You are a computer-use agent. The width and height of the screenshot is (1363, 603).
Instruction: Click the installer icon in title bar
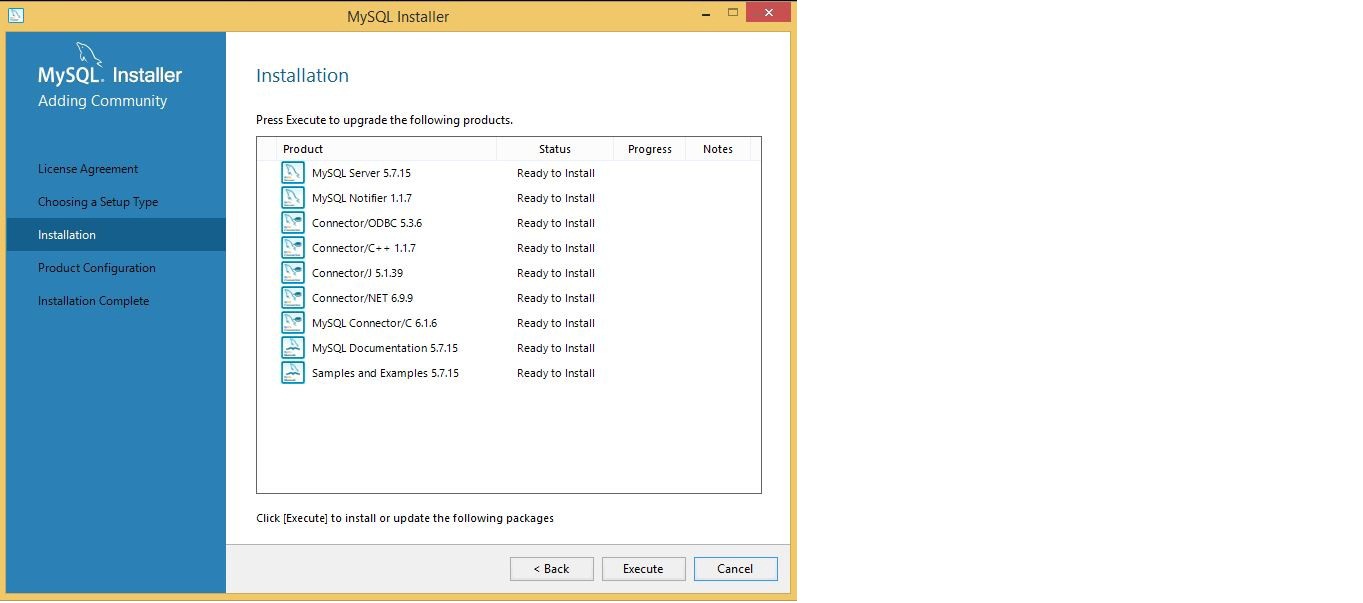pyautogui.click(x=16, y=16)
